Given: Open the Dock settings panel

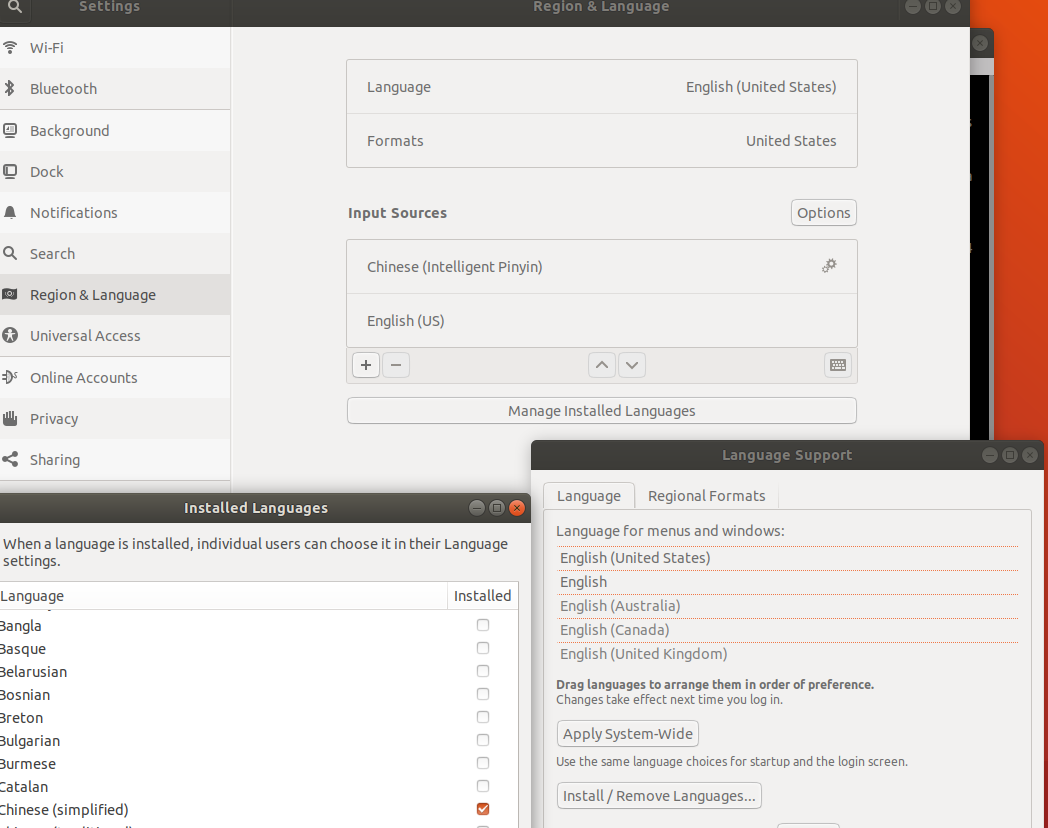Looking at the screenshot, I should point(11,171).
